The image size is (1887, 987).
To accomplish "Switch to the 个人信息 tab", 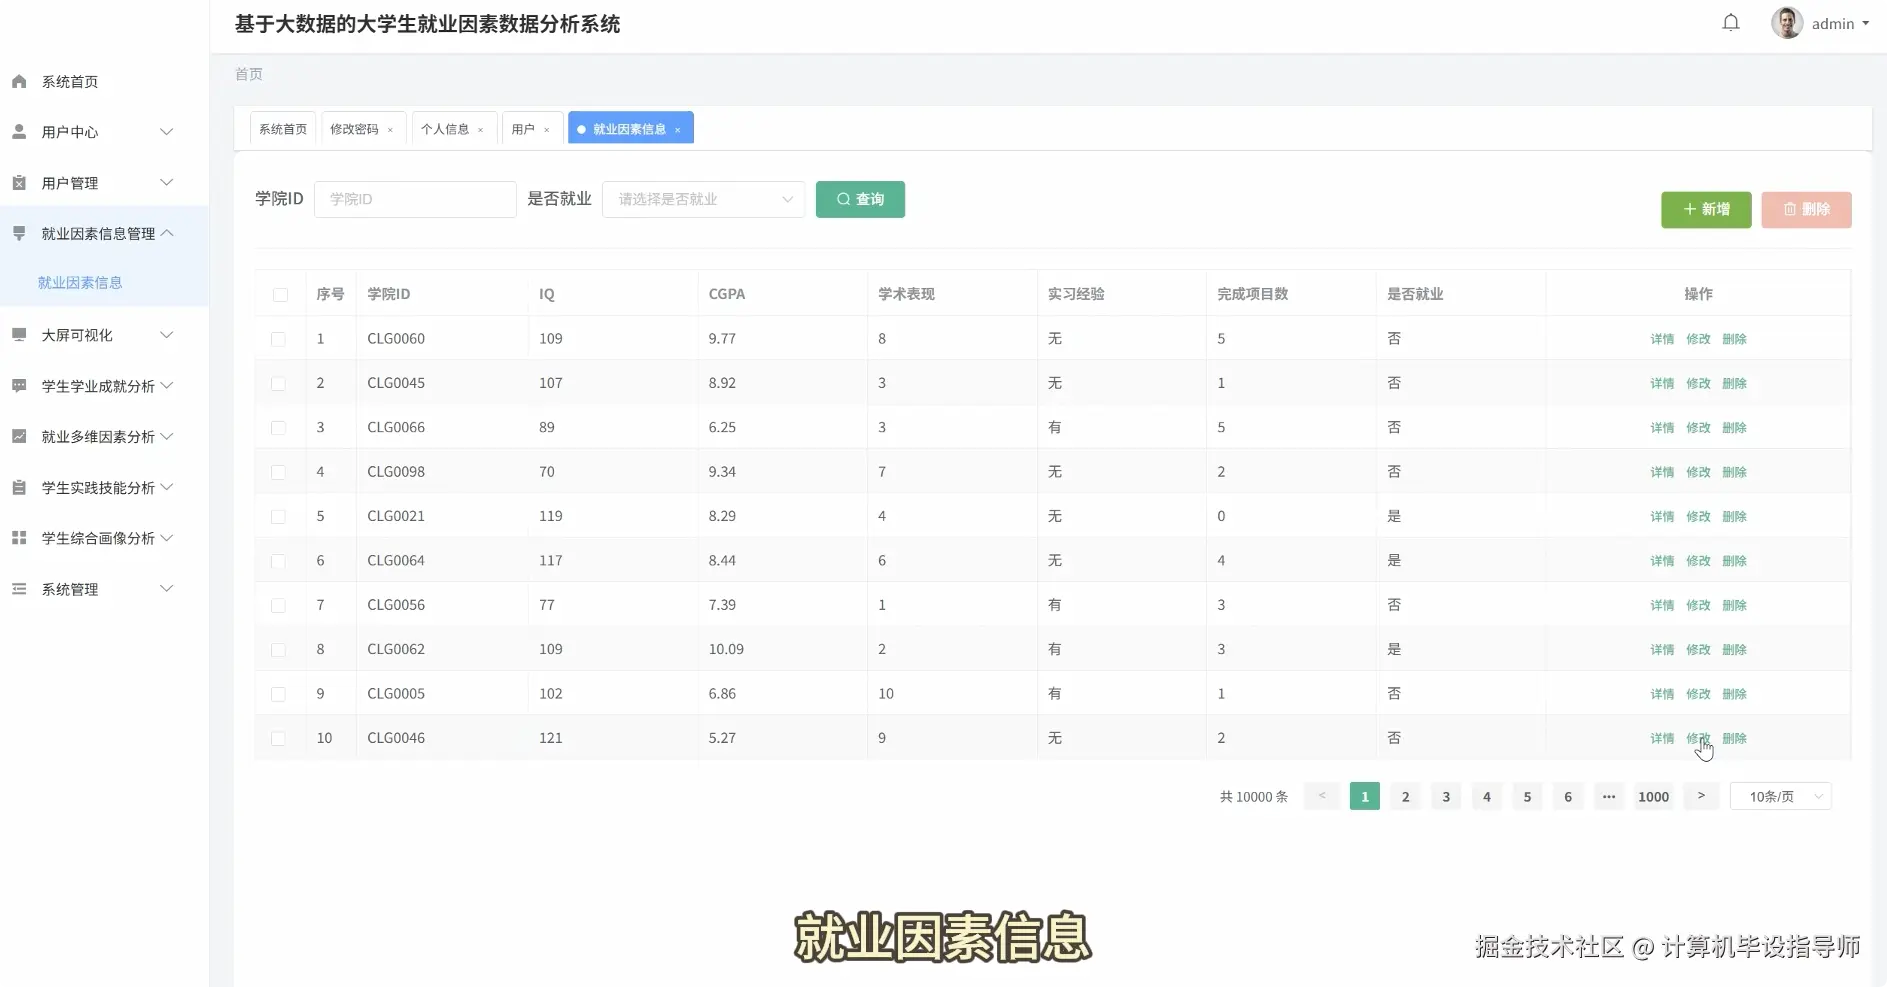I will pyautogui.click(x=445, y=129).
